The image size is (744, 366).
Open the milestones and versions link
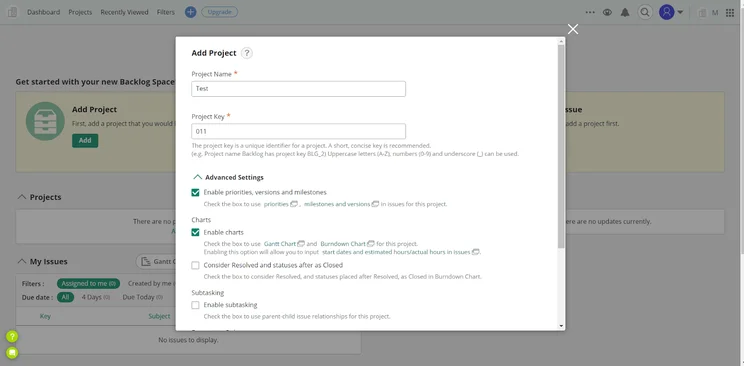337,205
